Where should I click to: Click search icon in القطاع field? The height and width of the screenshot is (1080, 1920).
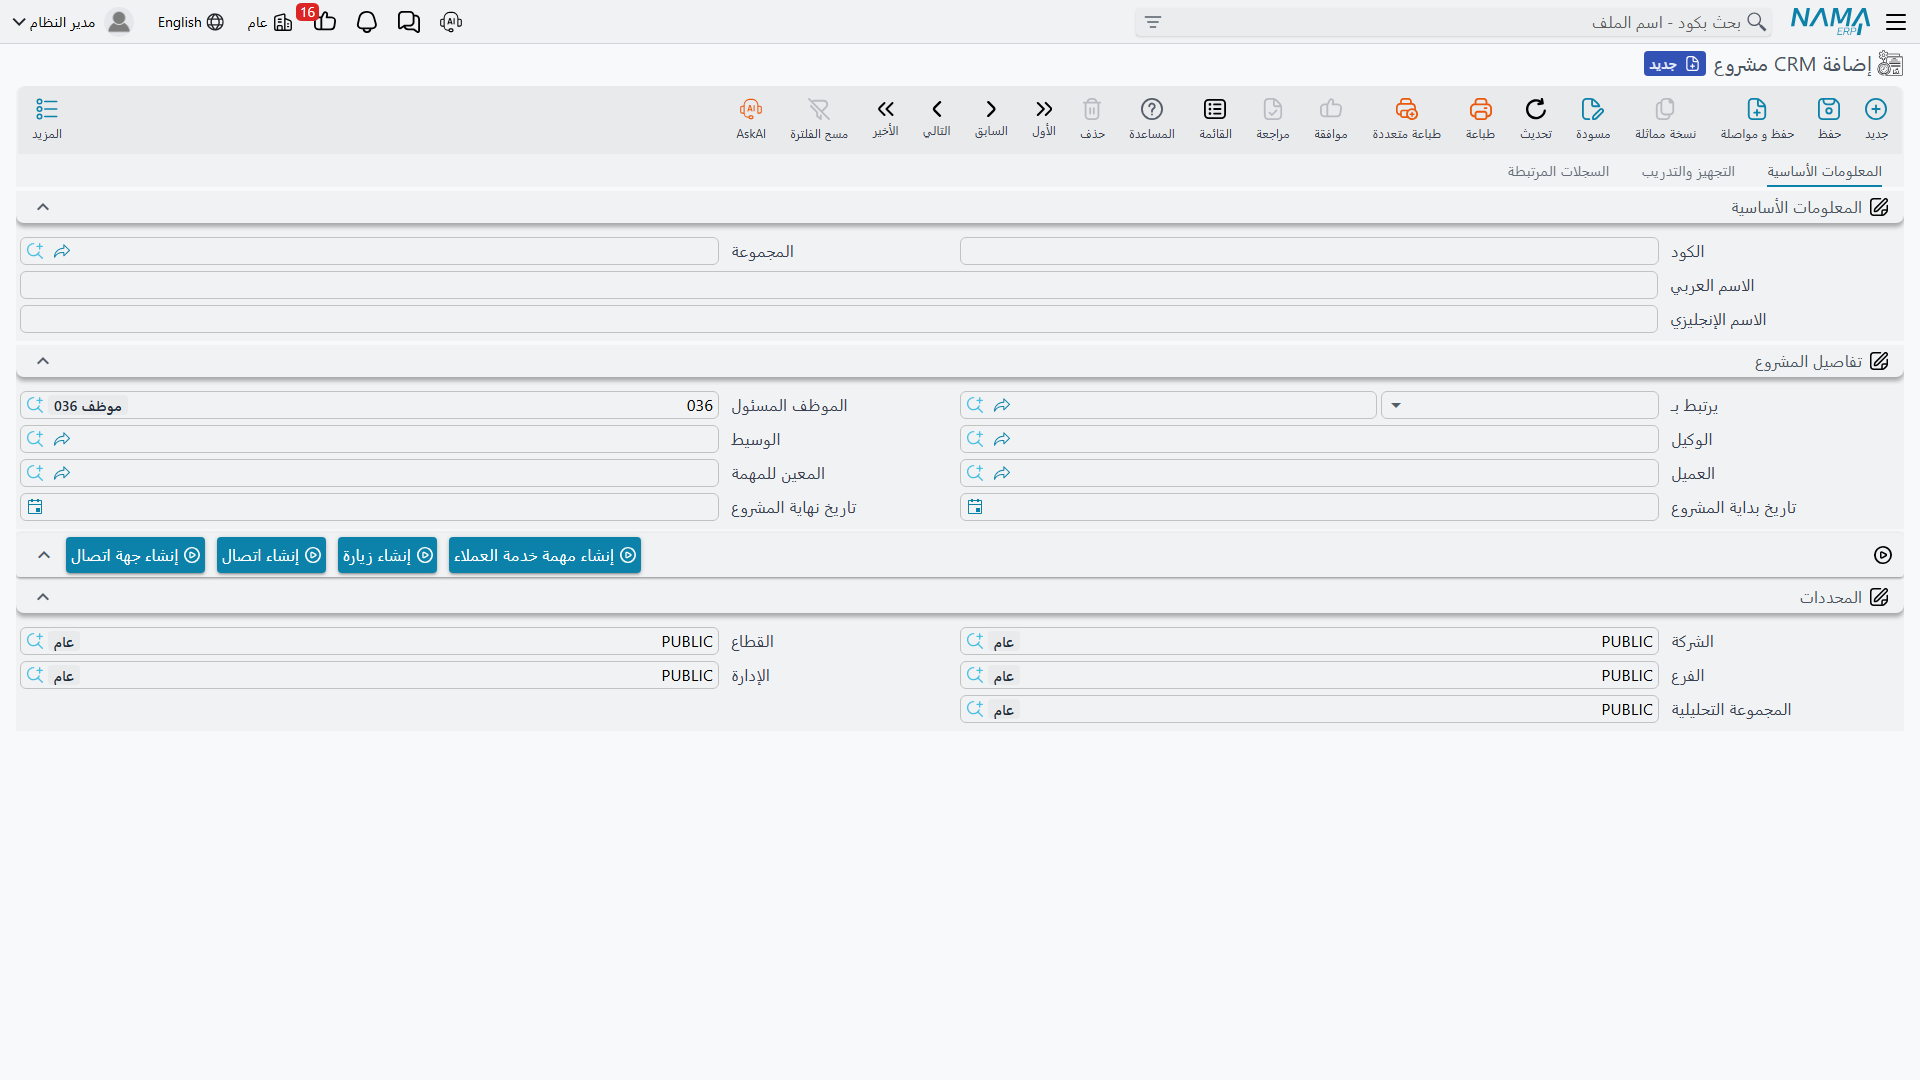pos(35,641)
